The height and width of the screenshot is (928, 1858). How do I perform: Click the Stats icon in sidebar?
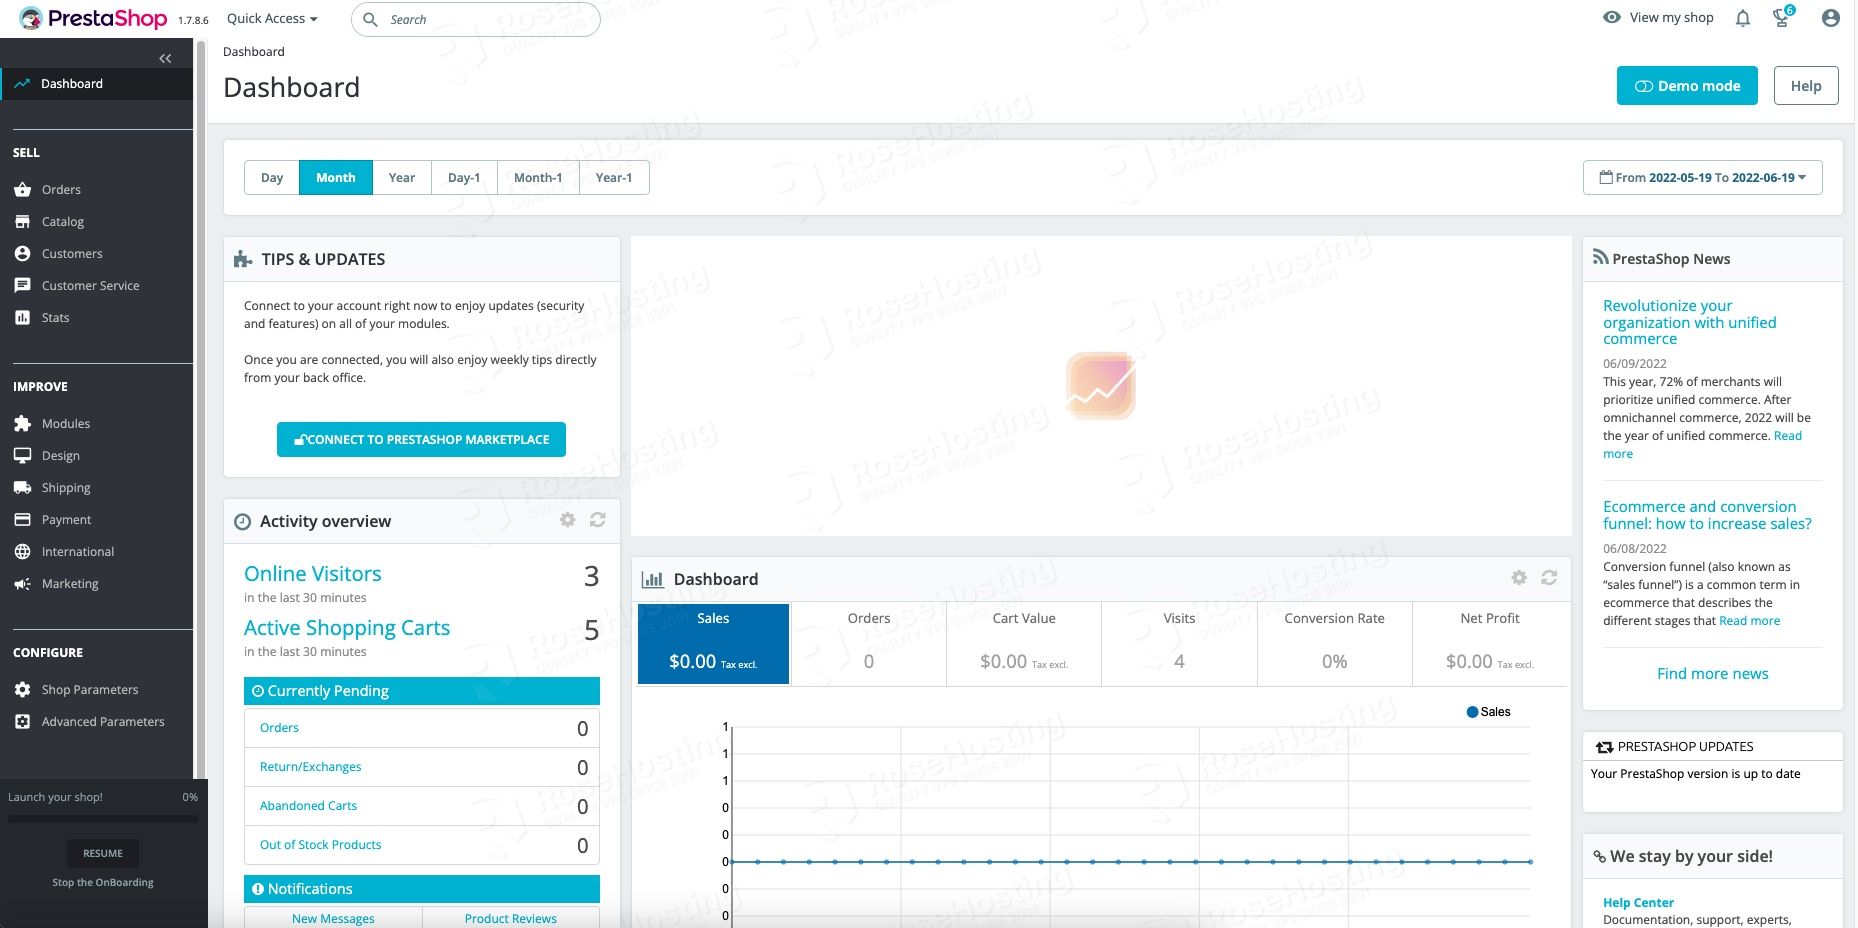tap(22, 317)
